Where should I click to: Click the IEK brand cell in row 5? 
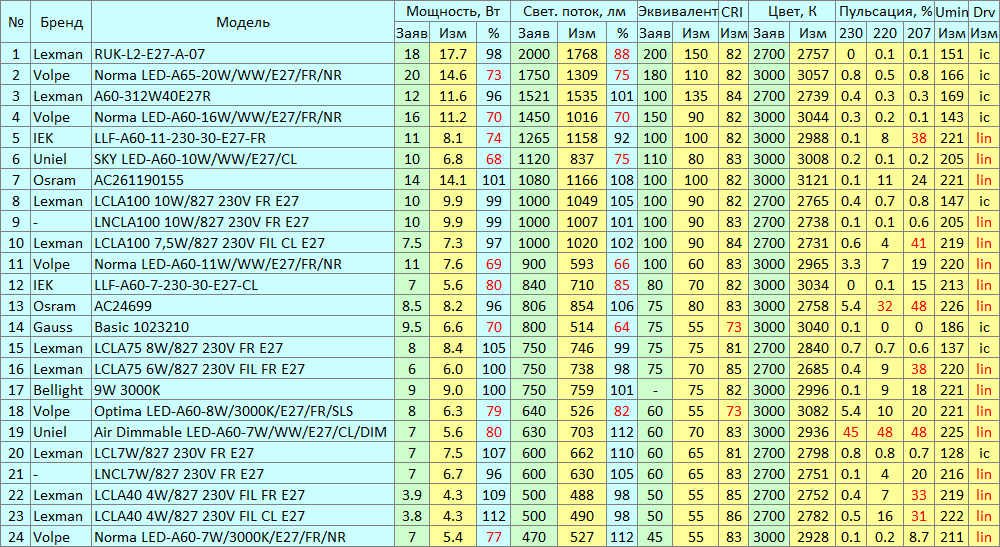(x=61, y=138)
